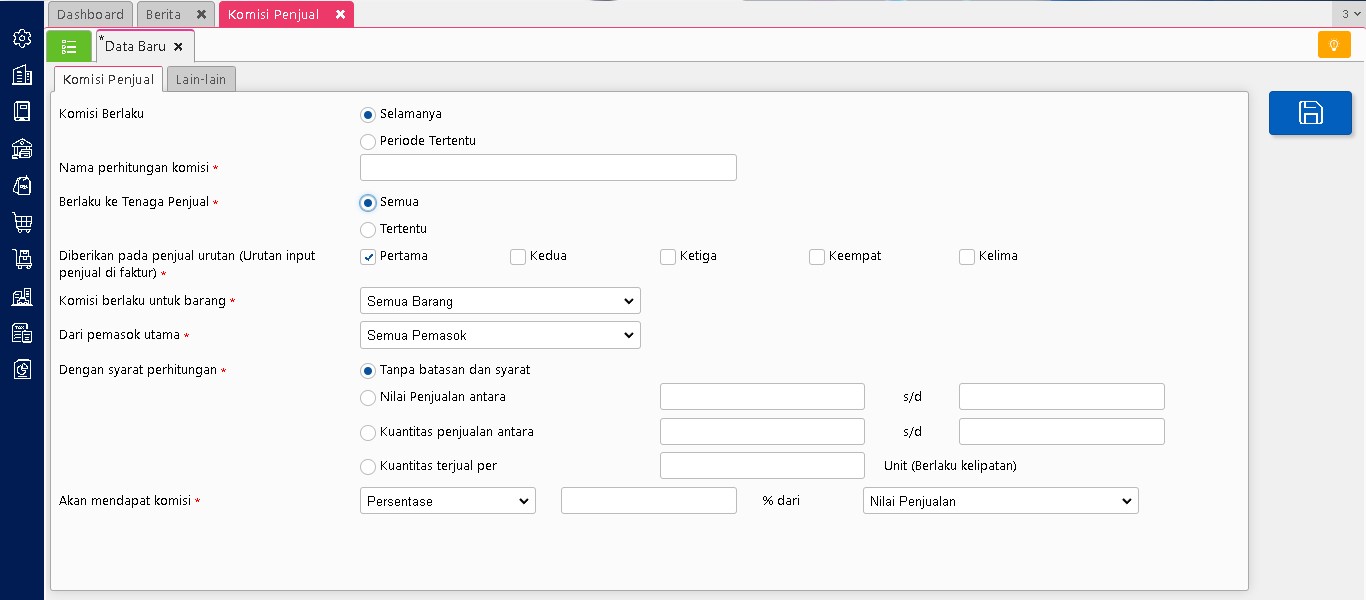Select the Periode Tertentu radio option
Image resolution: width=1366 pixels, height=600 pixels.
pos(368,142)
